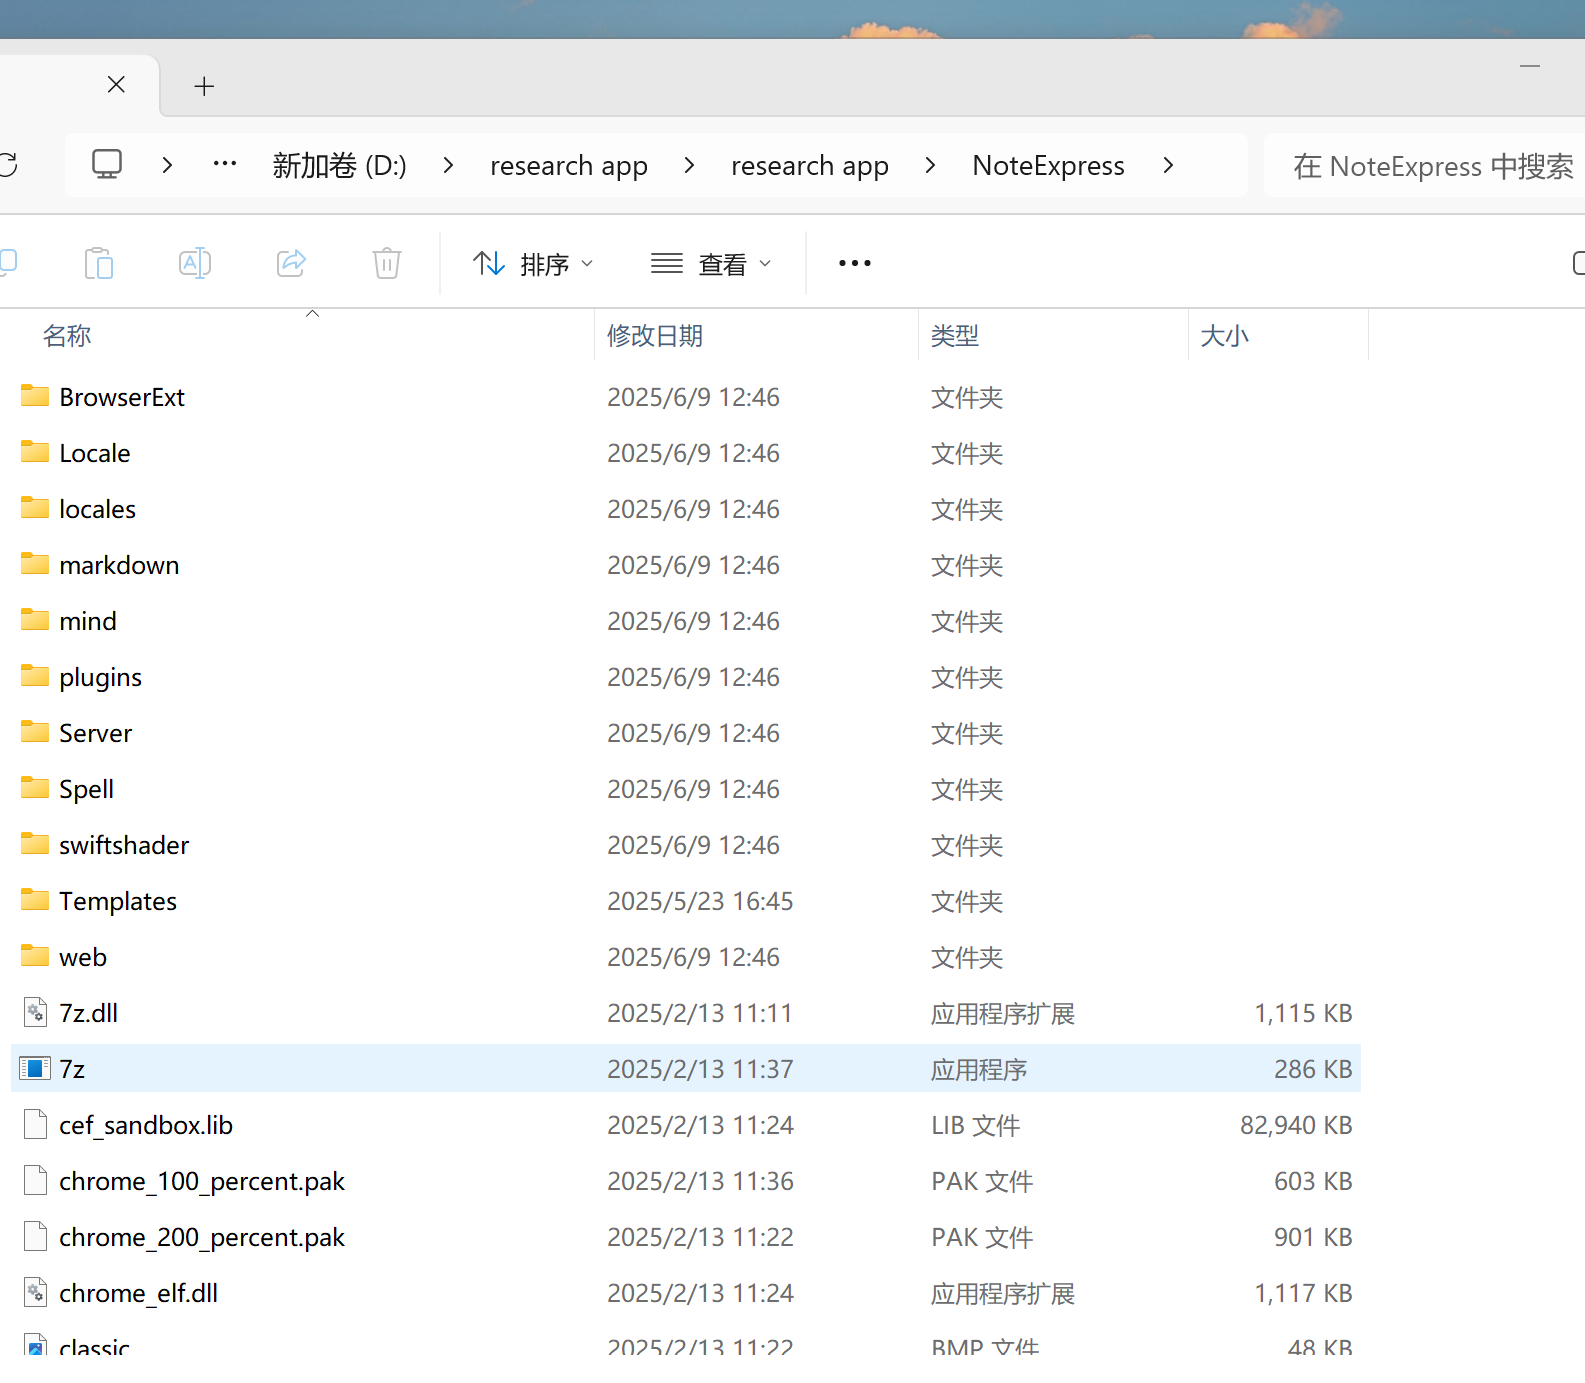Sort by 名称 column header
1585x1383 pixels.
tap(67, 336)
